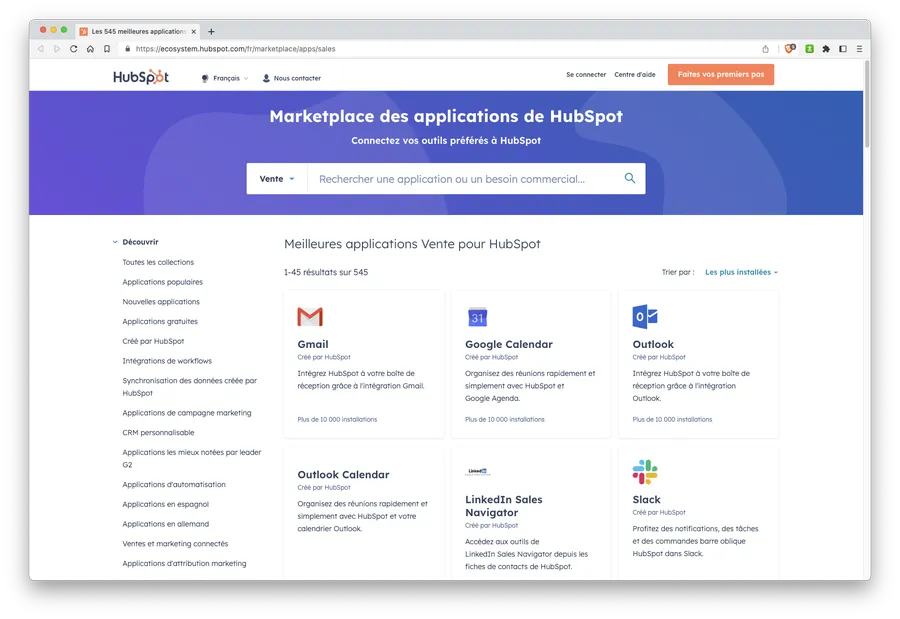Click the Outlook app icon

(645, 317)
